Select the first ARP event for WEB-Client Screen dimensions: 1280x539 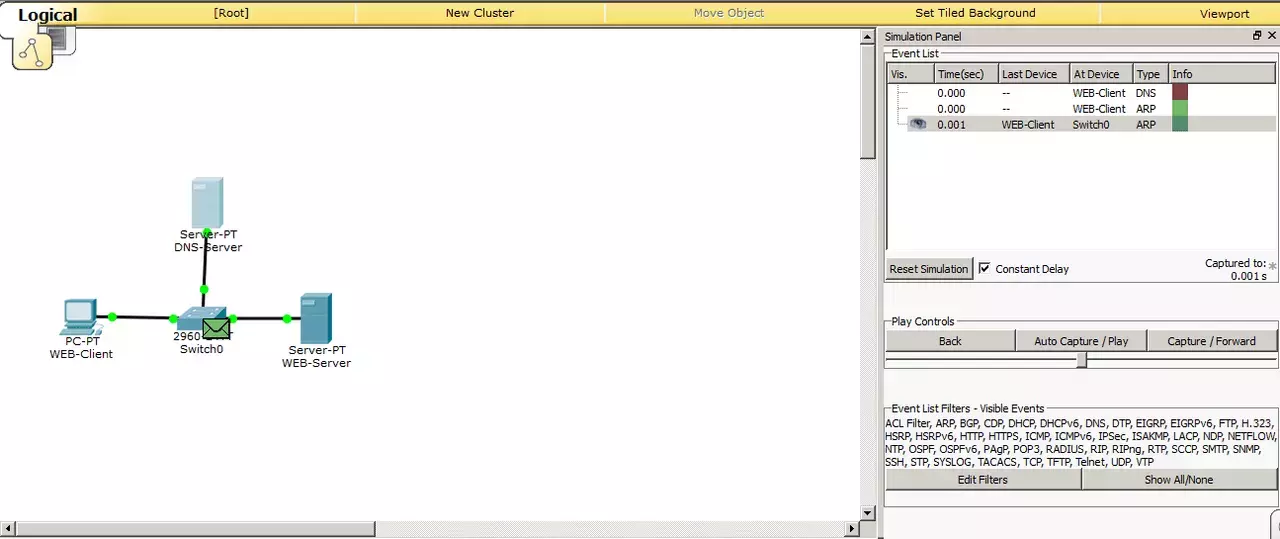(1082, 109)
